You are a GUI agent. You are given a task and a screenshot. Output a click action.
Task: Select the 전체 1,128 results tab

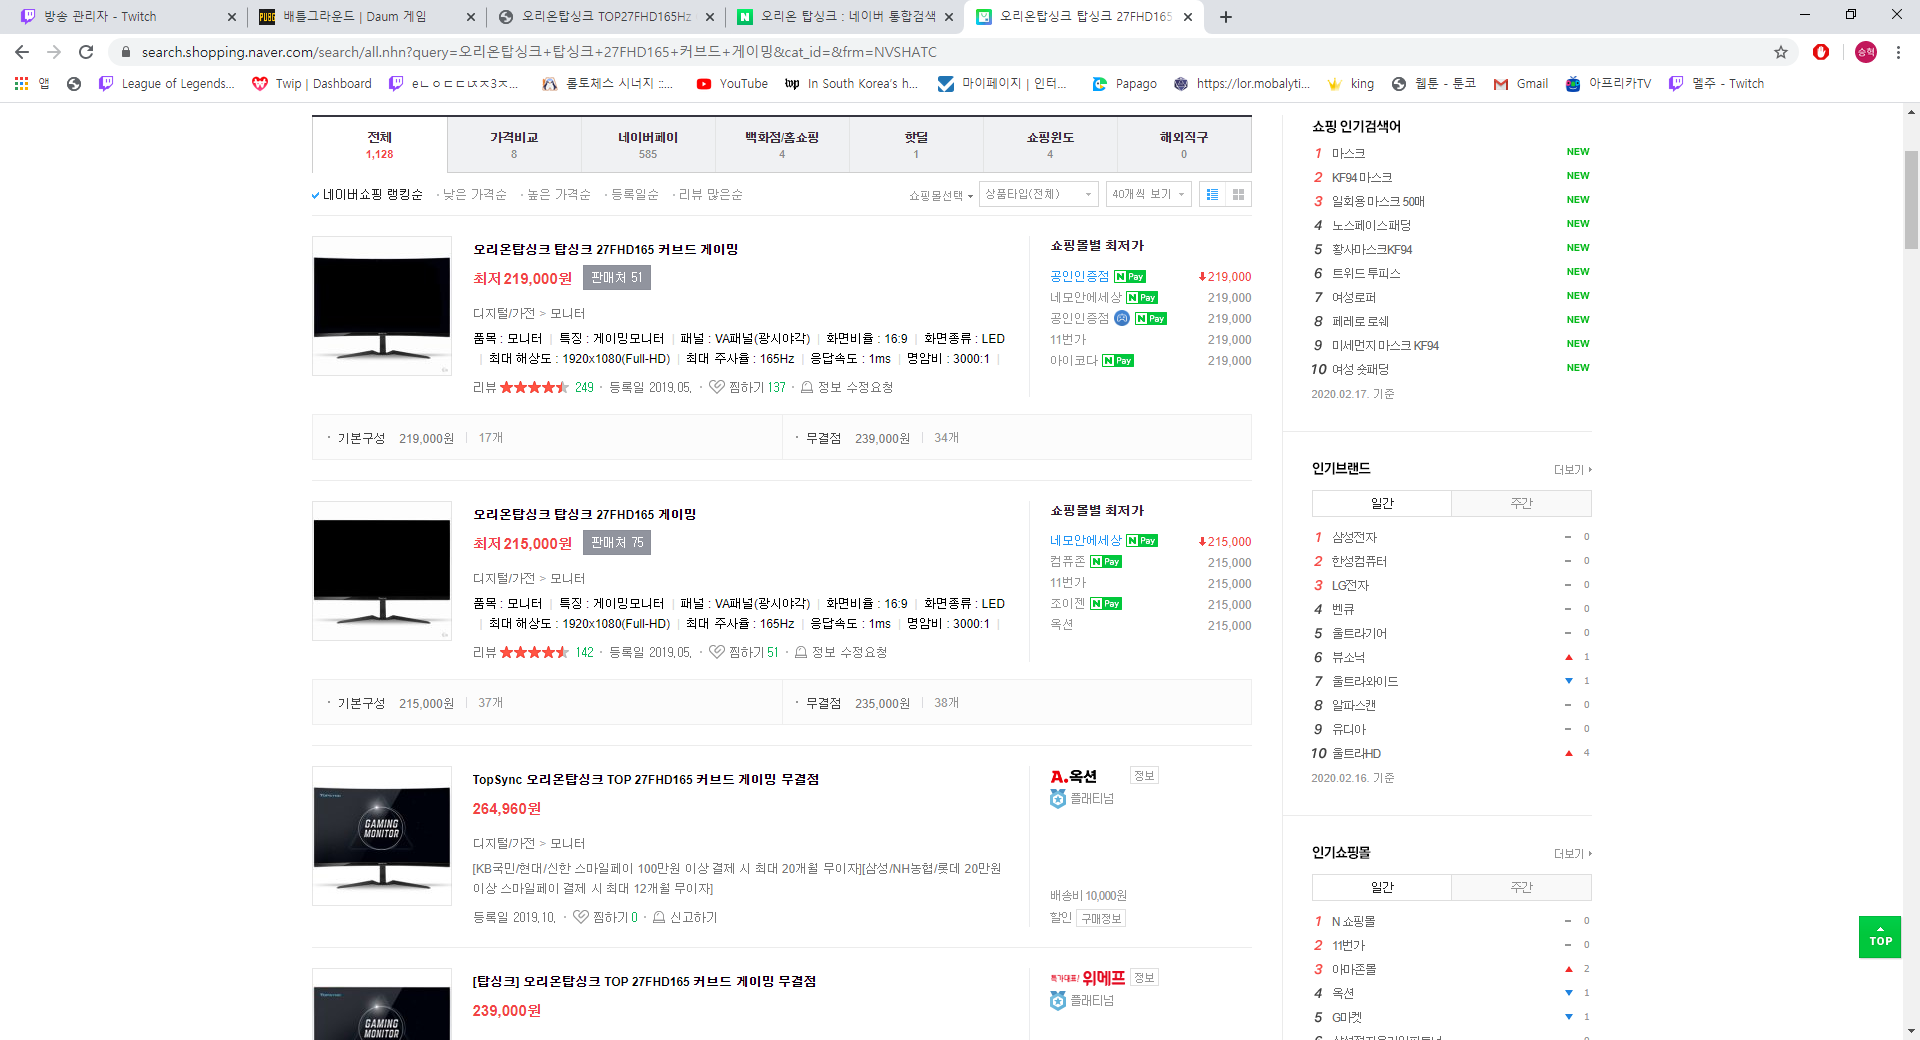380,145
